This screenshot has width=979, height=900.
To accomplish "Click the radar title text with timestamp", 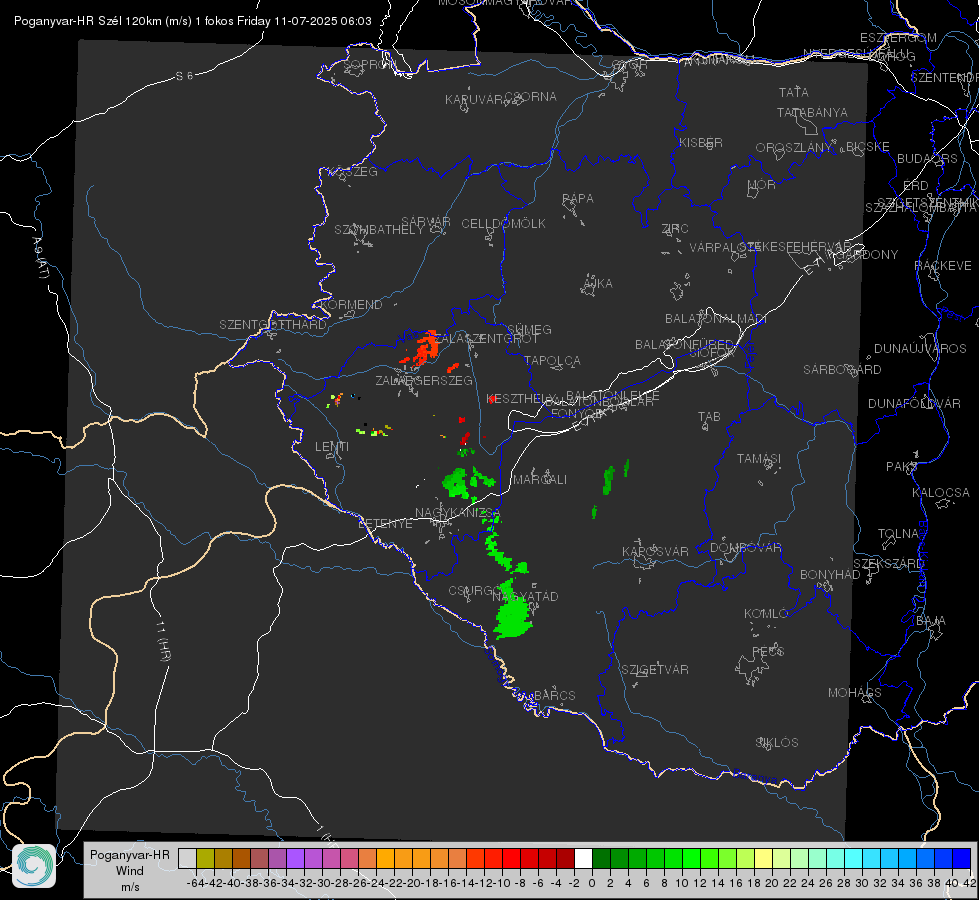I will [x=192, y=21].
